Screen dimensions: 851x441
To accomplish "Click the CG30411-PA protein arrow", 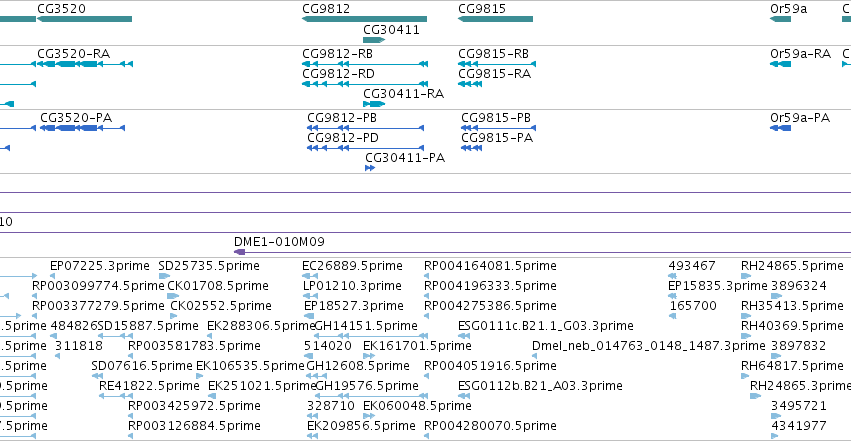I will tap(370, 168).
